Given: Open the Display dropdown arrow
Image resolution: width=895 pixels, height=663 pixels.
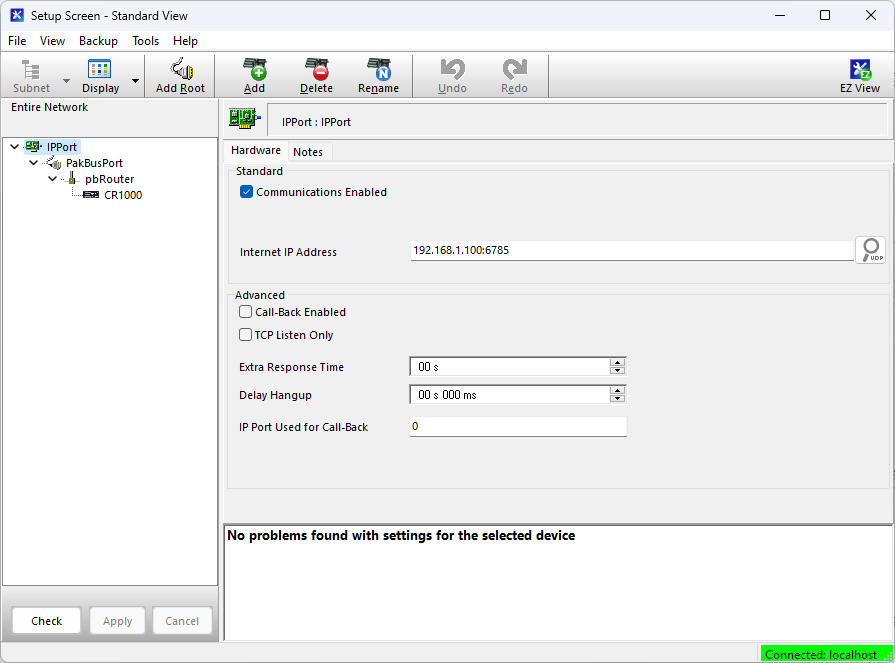Looking at the screenshot, I should [x=136, y=81].
